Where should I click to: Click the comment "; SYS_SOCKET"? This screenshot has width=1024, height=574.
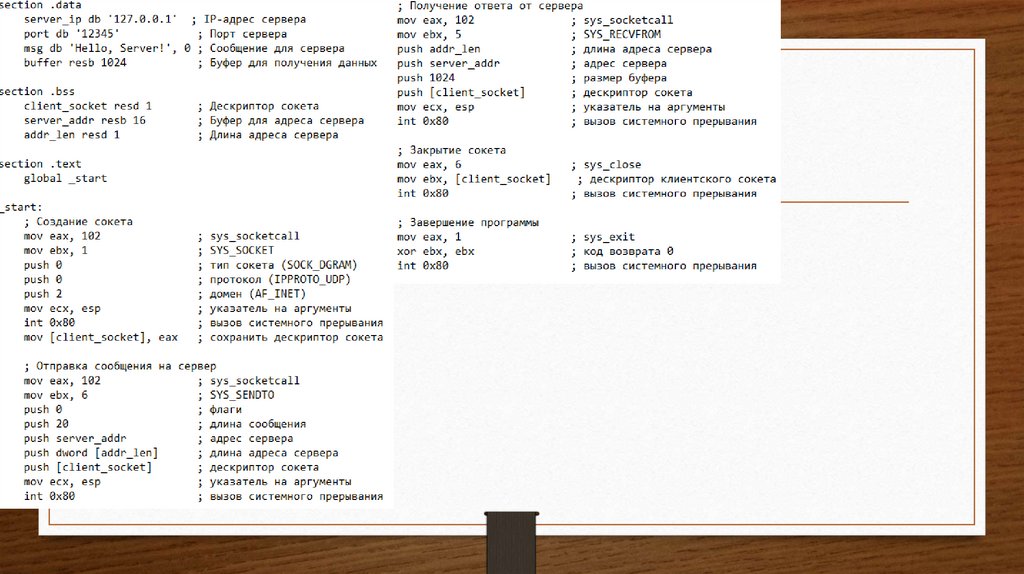(x=236, y=250)
